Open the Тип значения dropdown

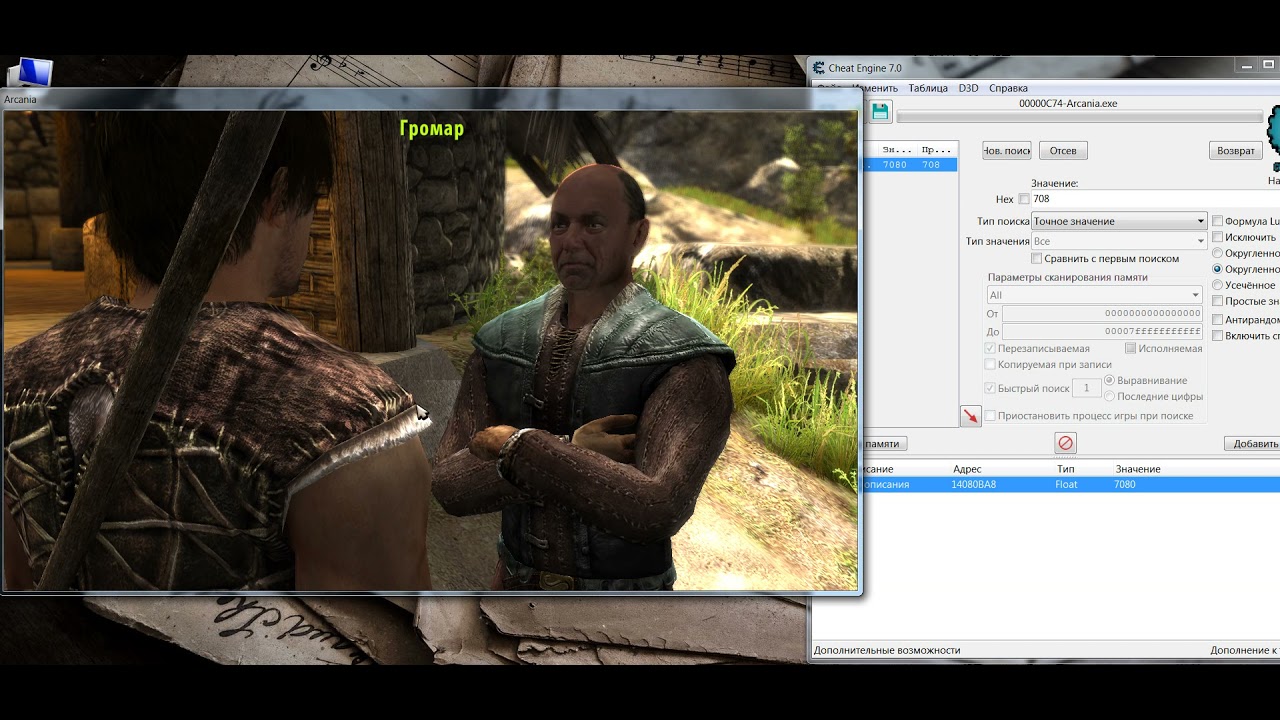pos(1119,241)
